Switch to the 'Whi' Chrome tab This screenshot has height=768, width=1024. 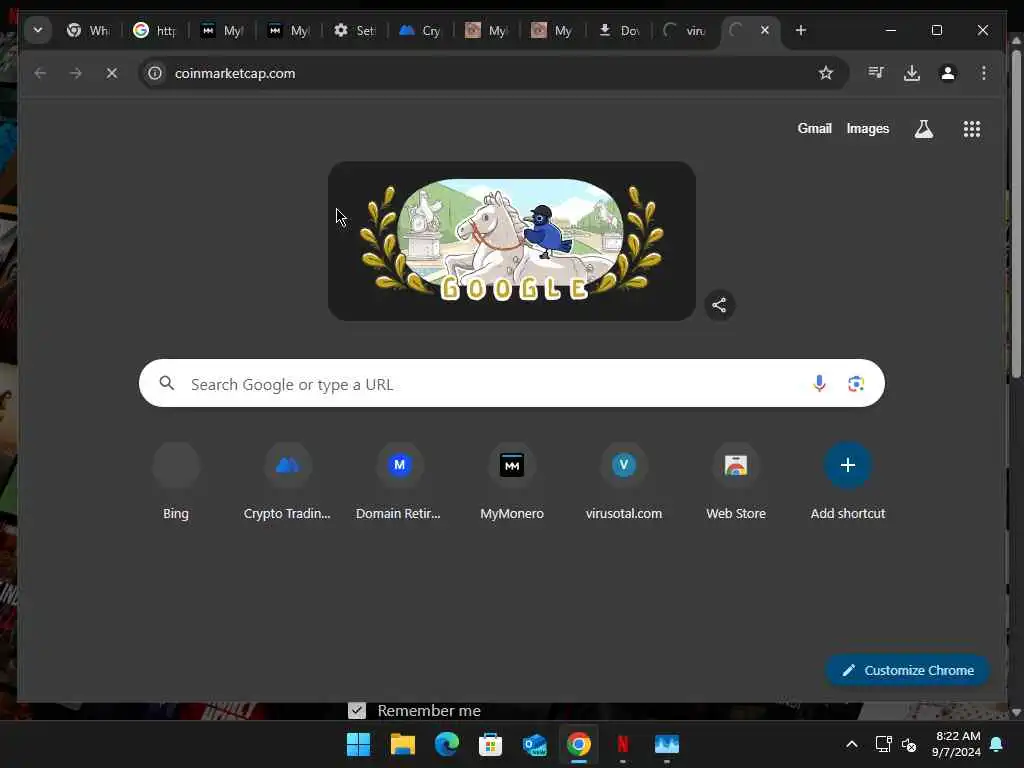click(x=89, y=30)
